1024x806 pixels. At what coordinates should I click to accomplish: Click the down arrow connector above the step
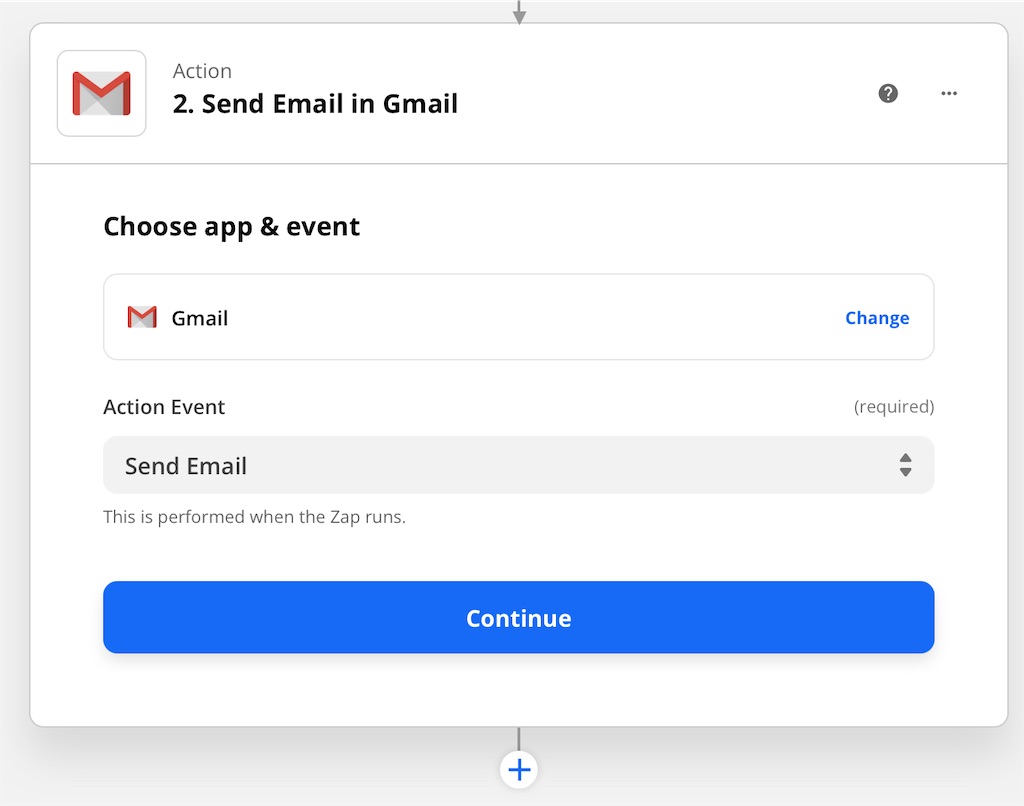click(518, 12)
